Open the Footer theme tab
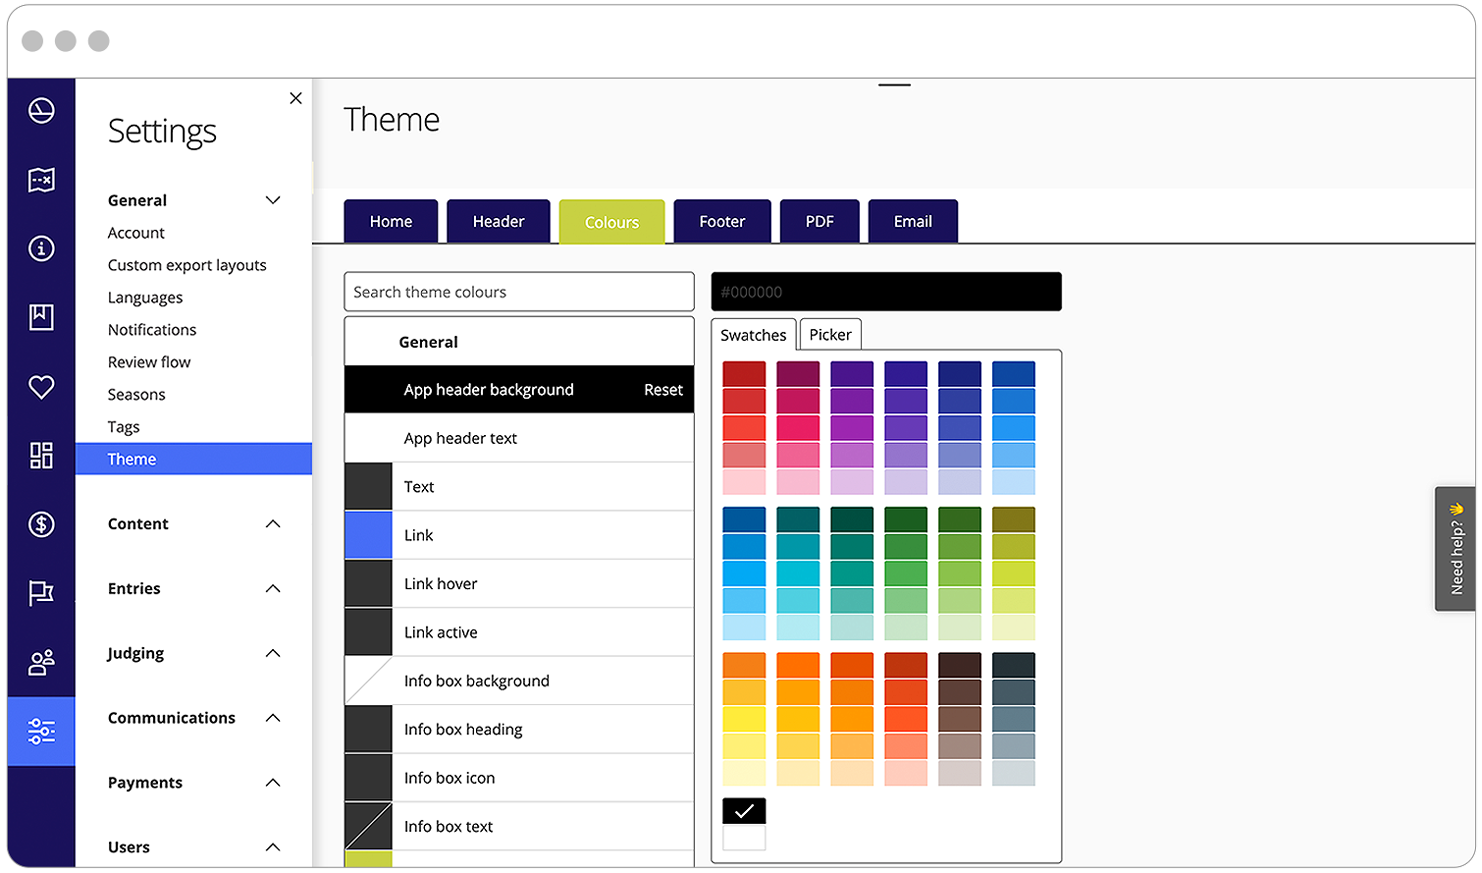The width and height of the screenshot is (1482, 873). click(x=722, y=221)
